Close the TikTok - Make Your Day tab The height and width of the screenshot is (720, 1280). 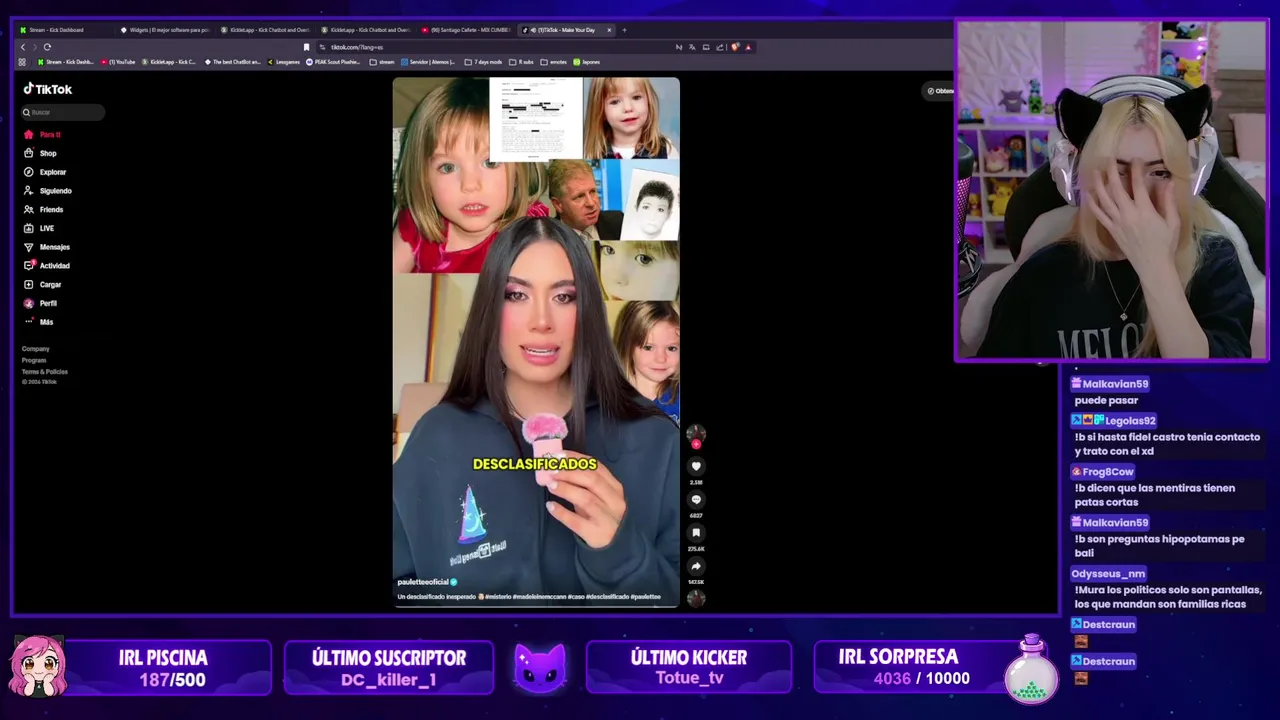pos(609,30)
